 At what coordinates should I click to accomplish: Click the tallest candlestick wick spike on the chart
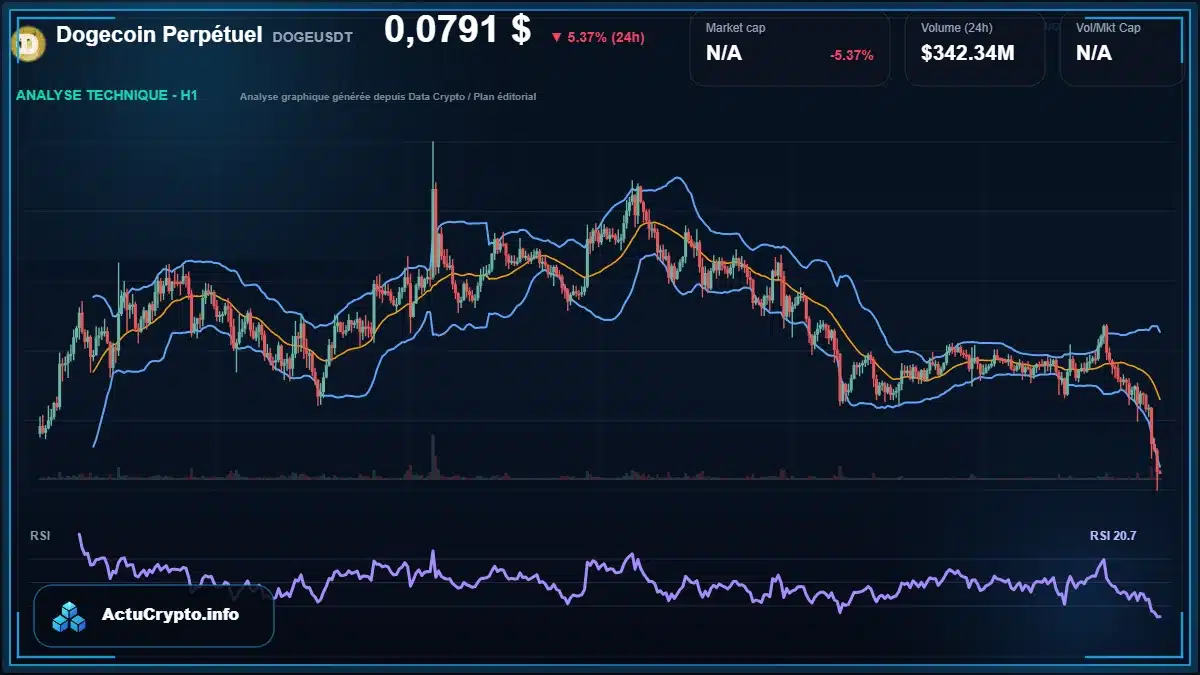click(433, 165)
